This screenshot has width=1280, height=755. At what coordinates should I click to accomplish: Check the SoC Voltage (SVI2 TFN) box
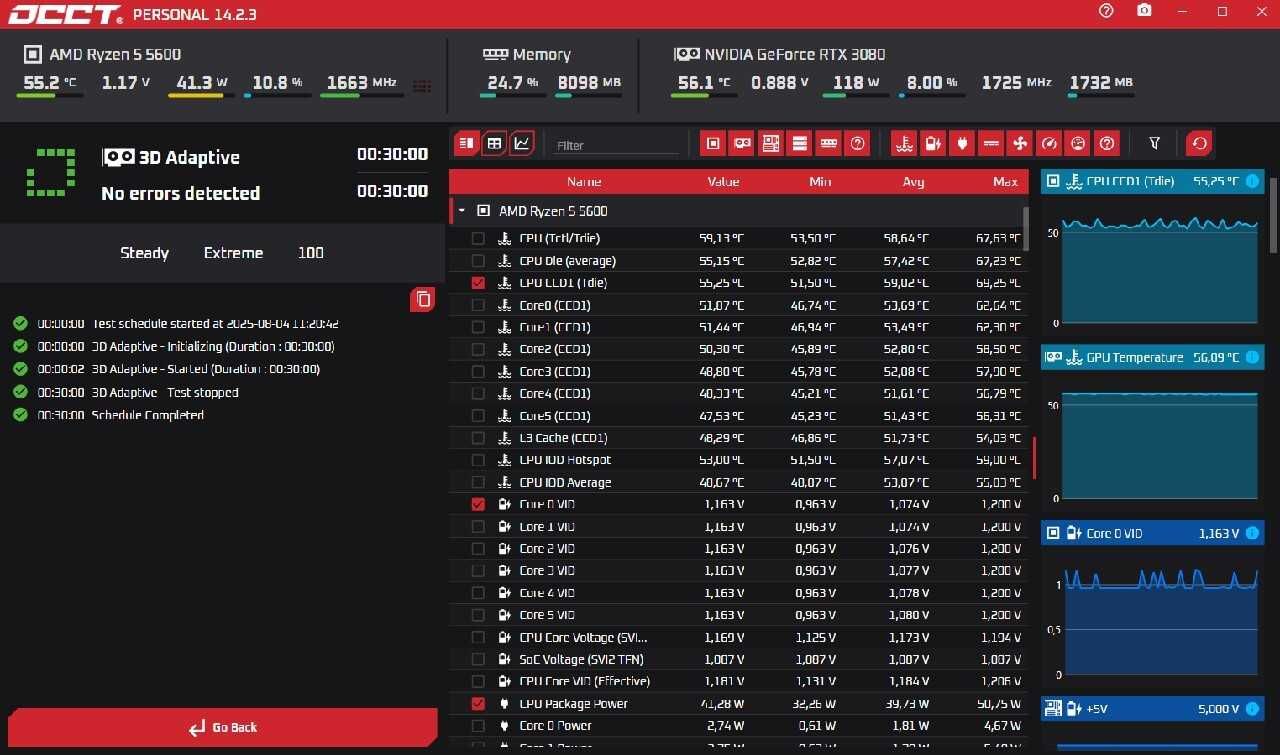478,659
